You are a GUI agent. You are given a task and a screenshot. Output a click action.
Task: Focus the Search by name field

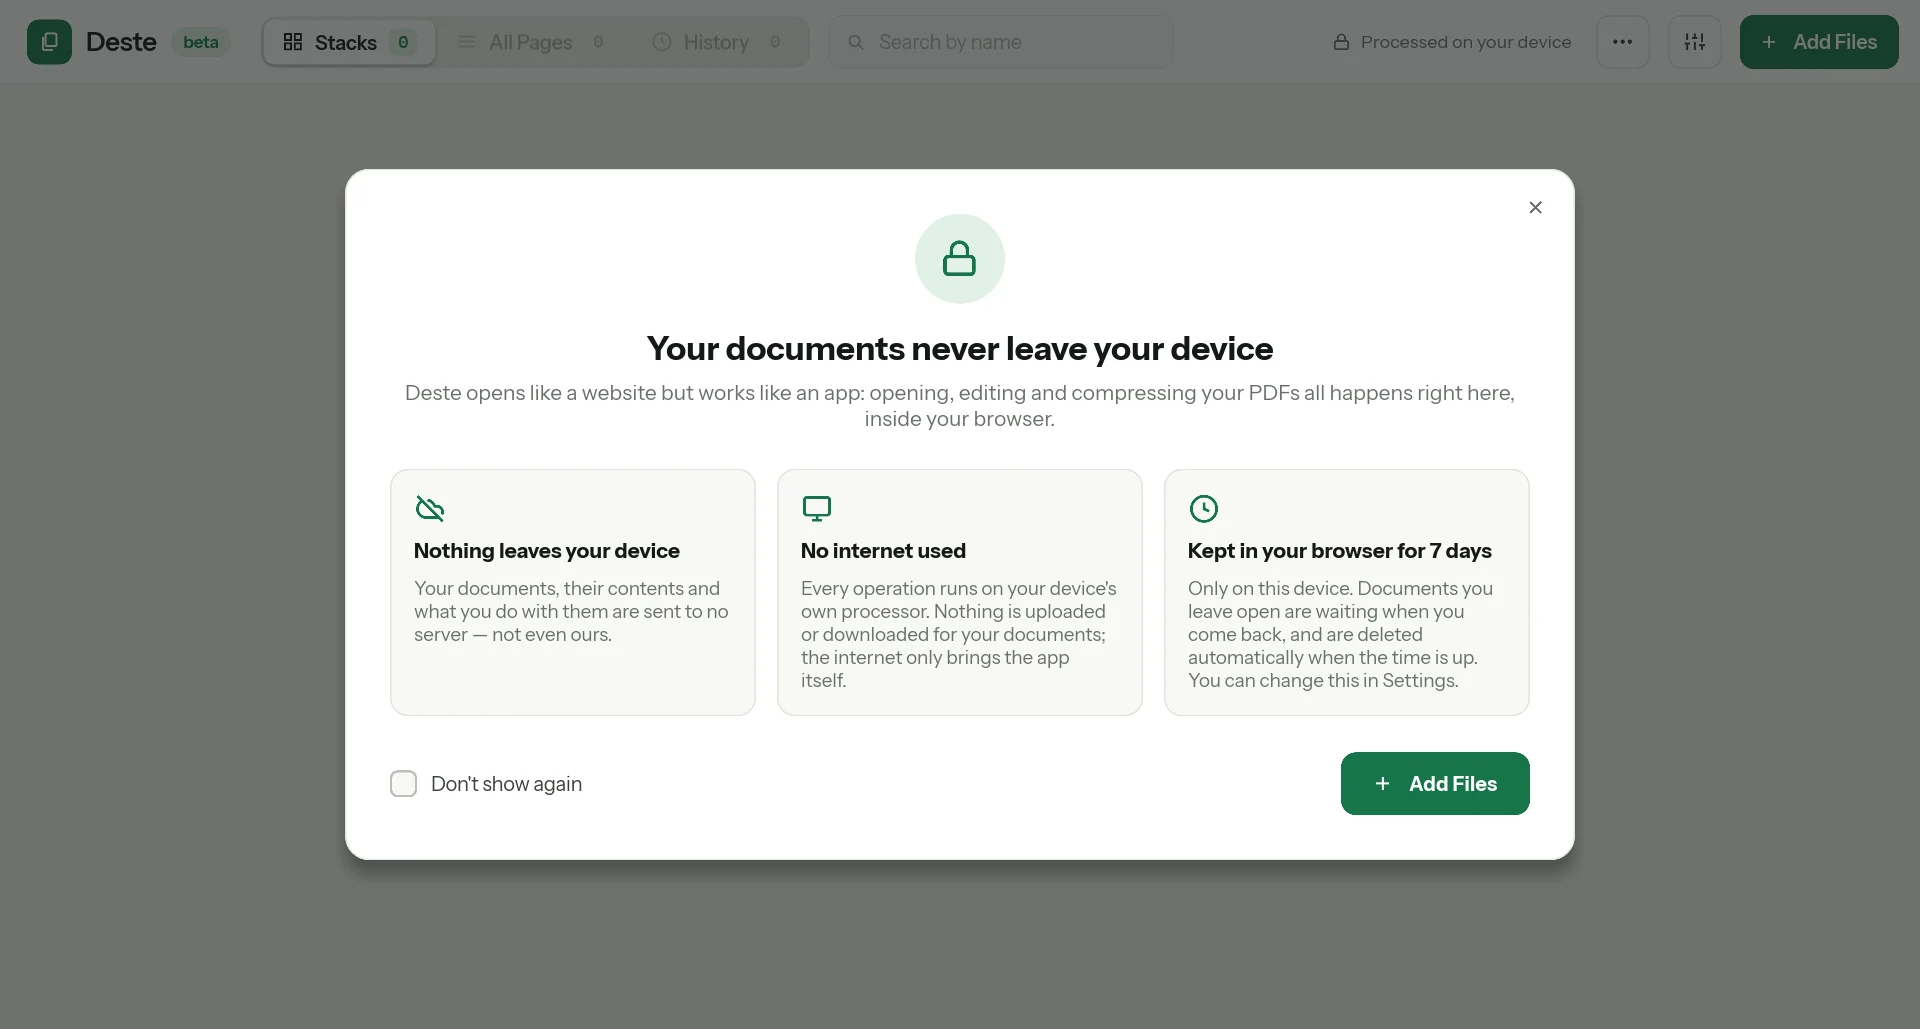pyautogui.click(x=1001, y=42)
